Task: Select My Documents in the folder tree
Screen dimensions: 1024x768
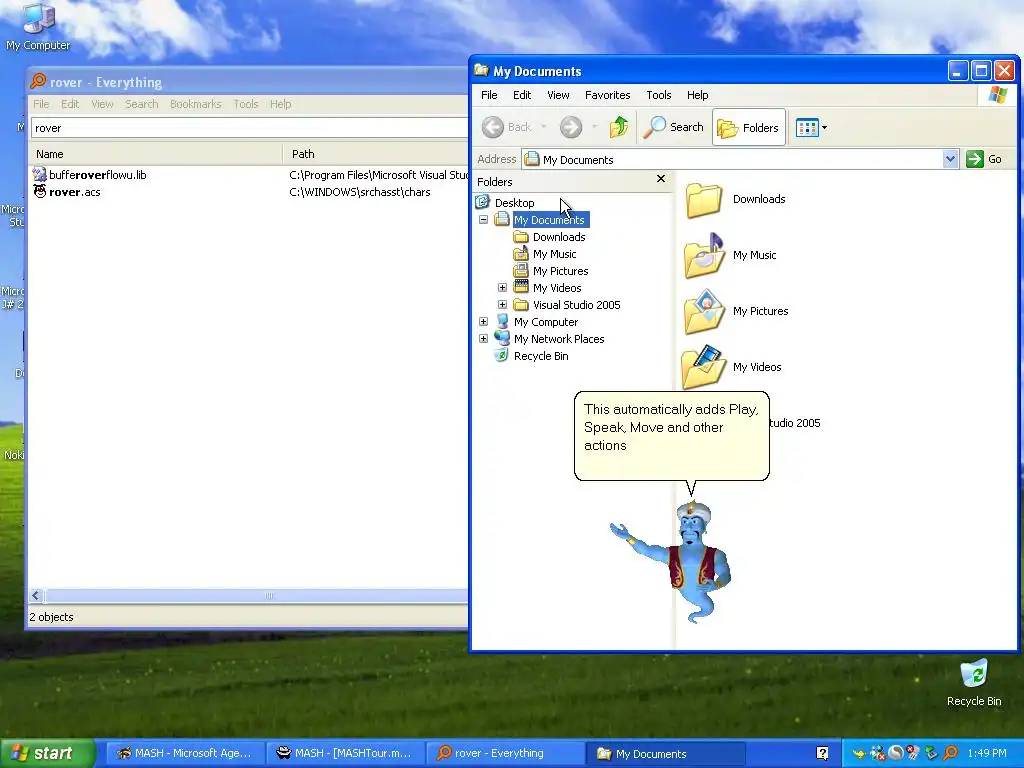Action: (x=549, y=220)
